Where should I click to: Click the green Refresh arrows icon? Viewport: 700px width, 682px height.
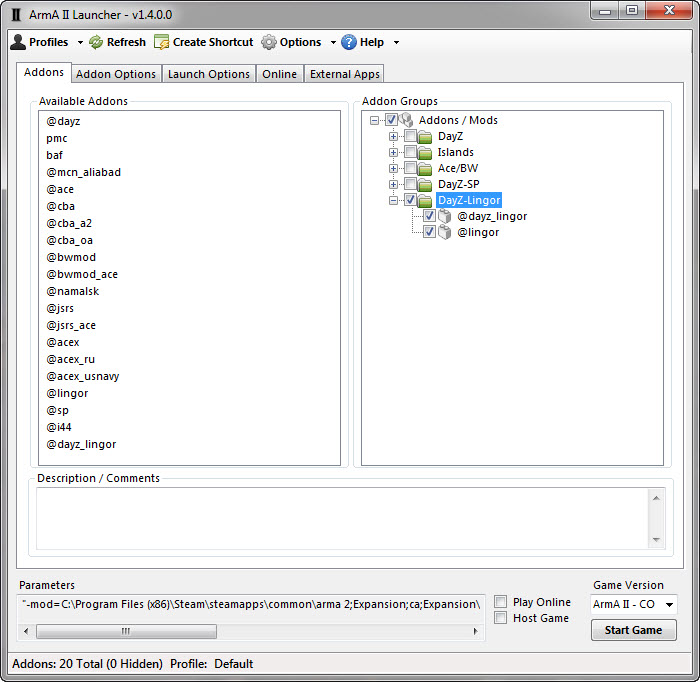[96, 42]
